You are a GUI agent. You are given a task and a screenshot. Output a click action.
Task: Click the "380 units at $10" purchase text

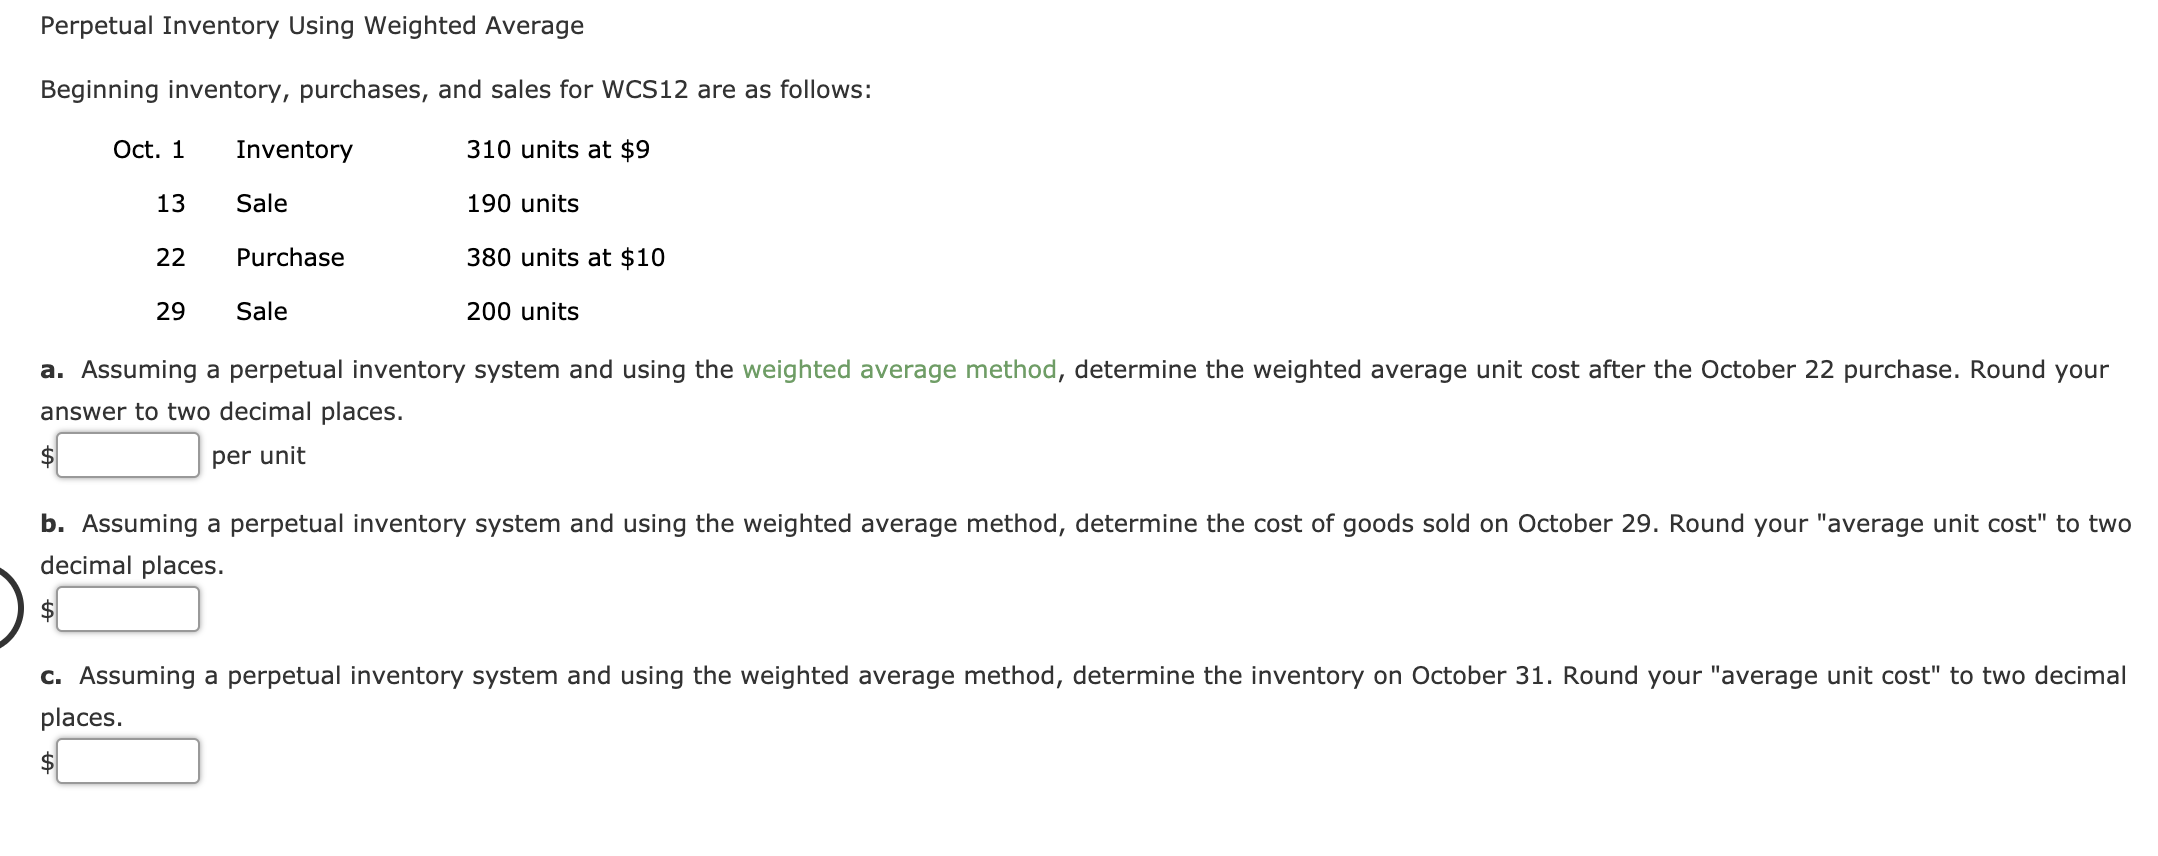564,257
